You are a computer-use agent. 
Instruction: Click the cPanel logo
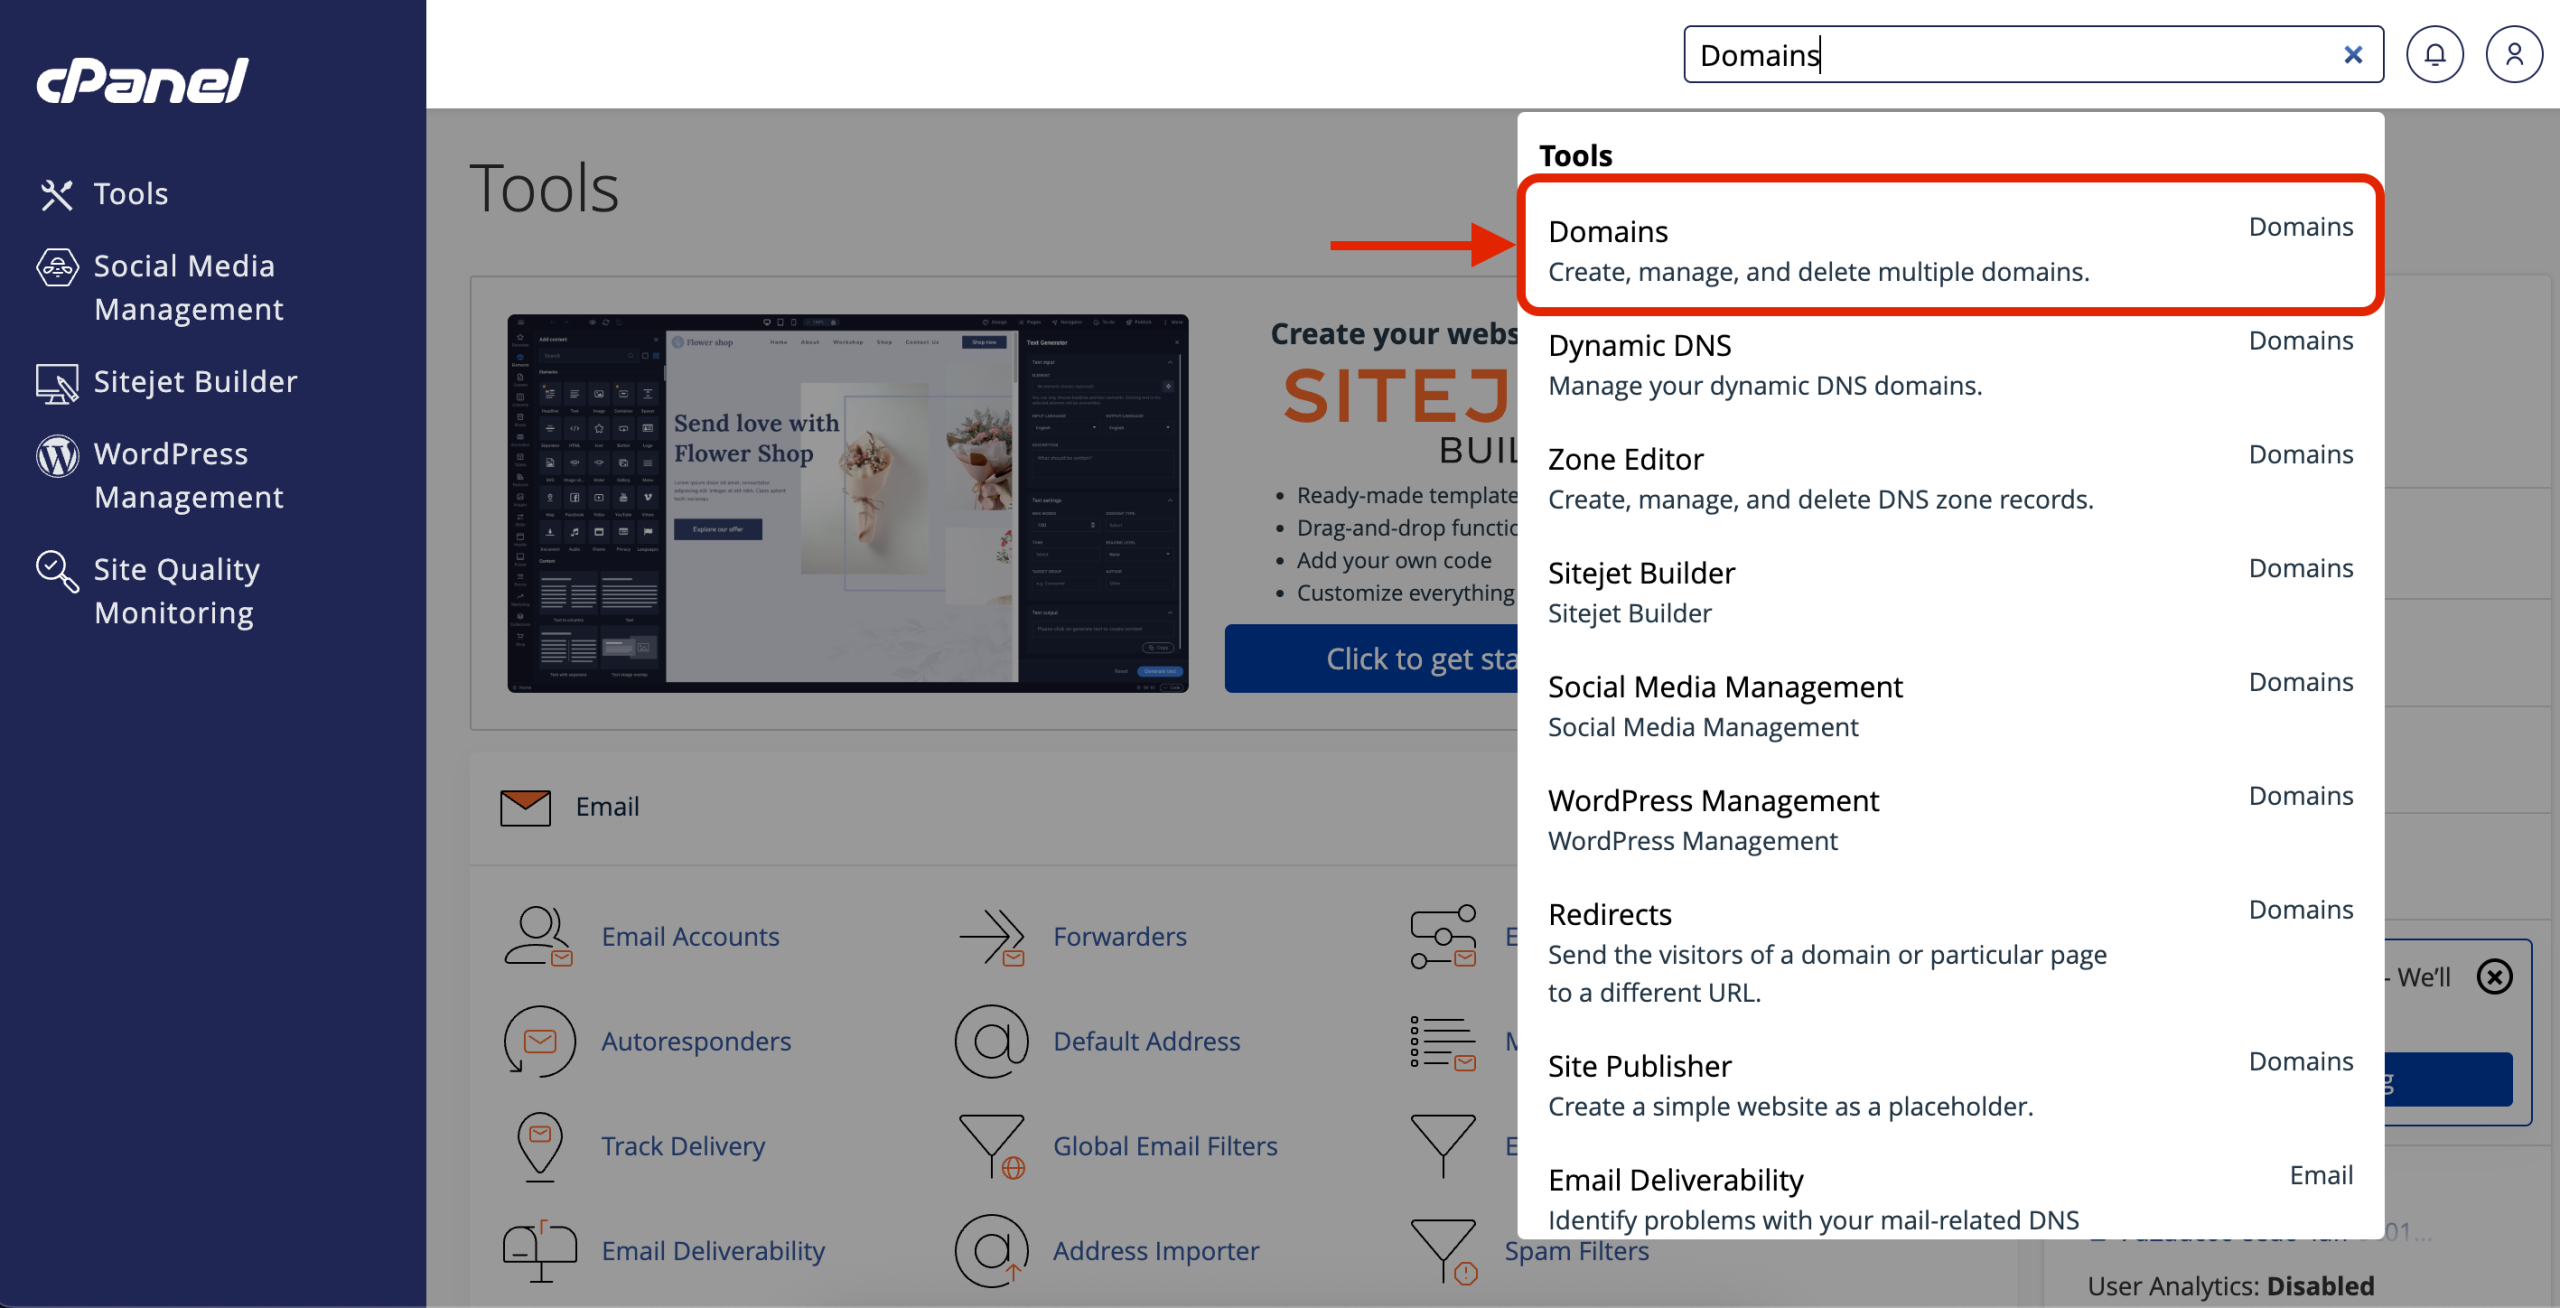143,80
